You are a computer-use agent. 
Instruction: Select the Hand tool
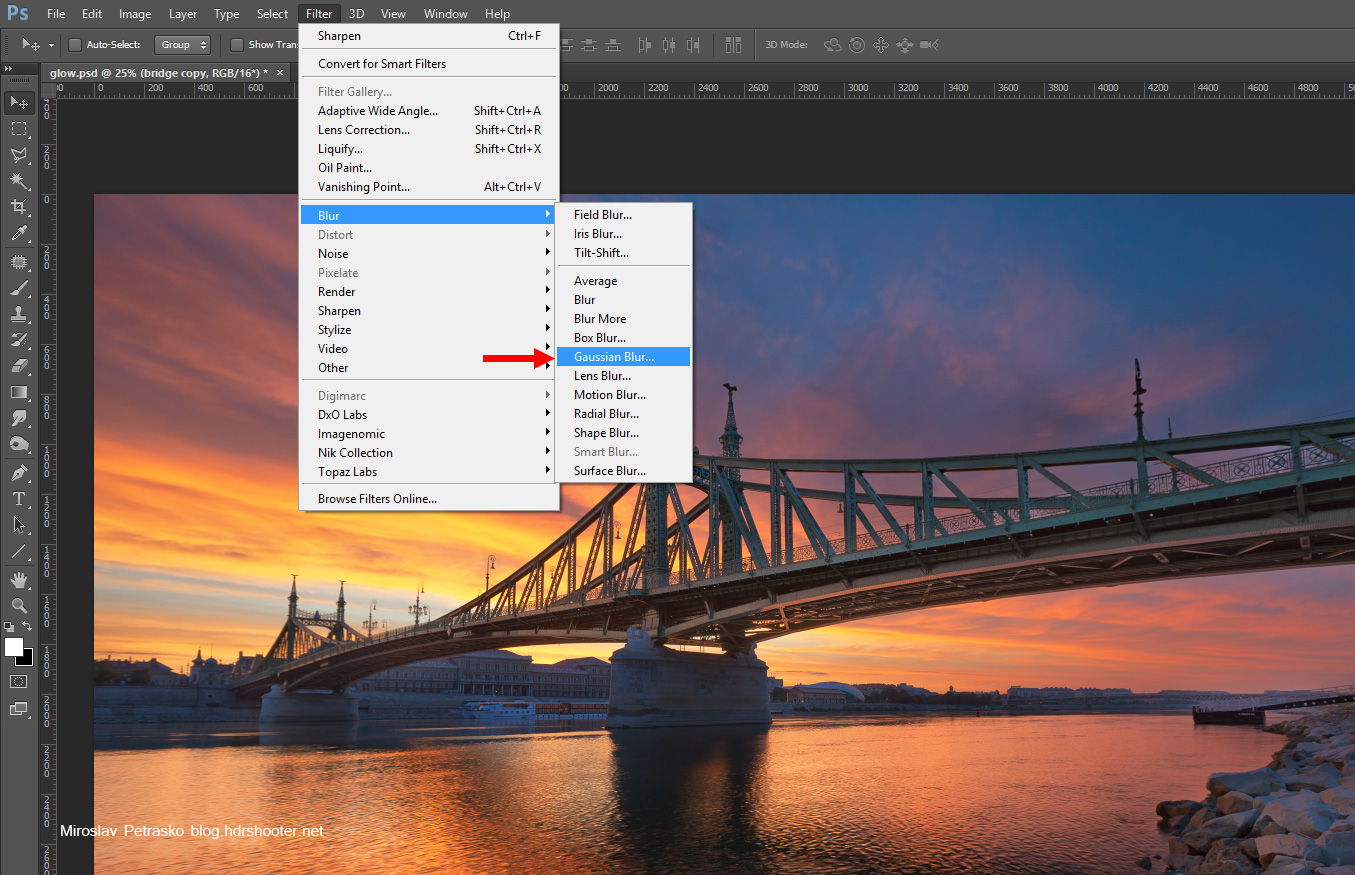[19, 579]
